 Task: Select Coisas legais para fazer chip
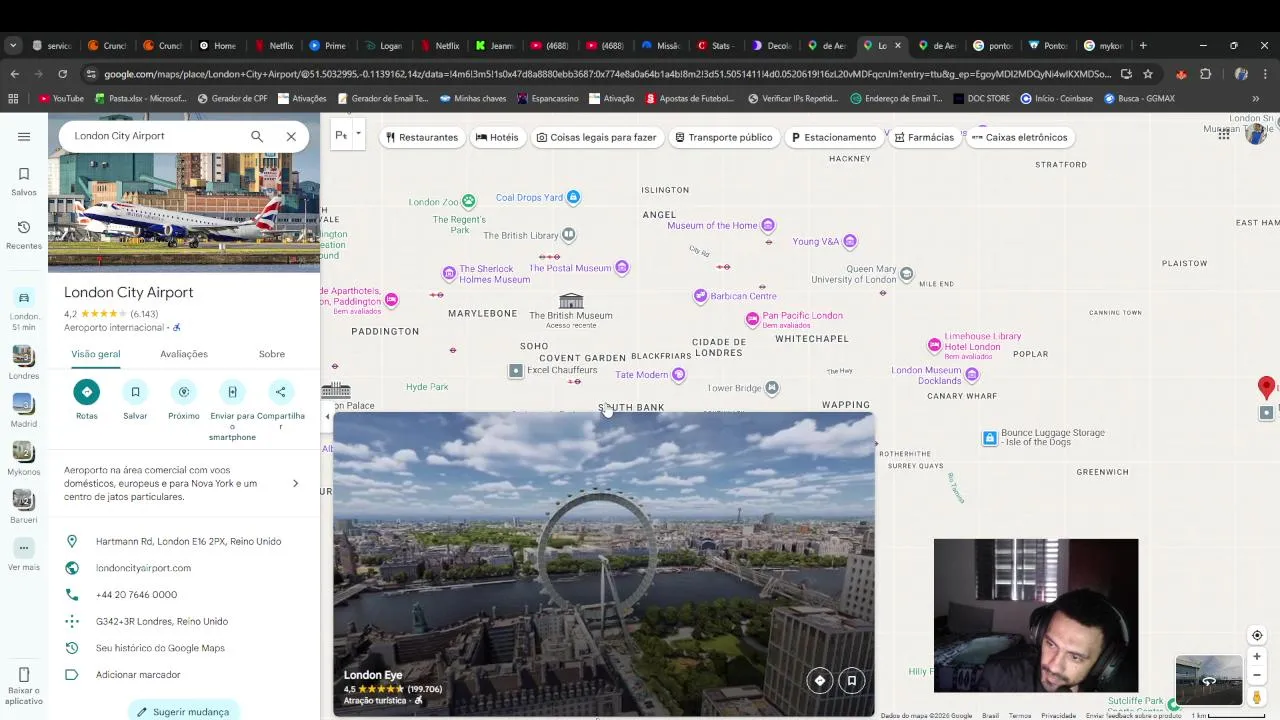click(596, 137)
